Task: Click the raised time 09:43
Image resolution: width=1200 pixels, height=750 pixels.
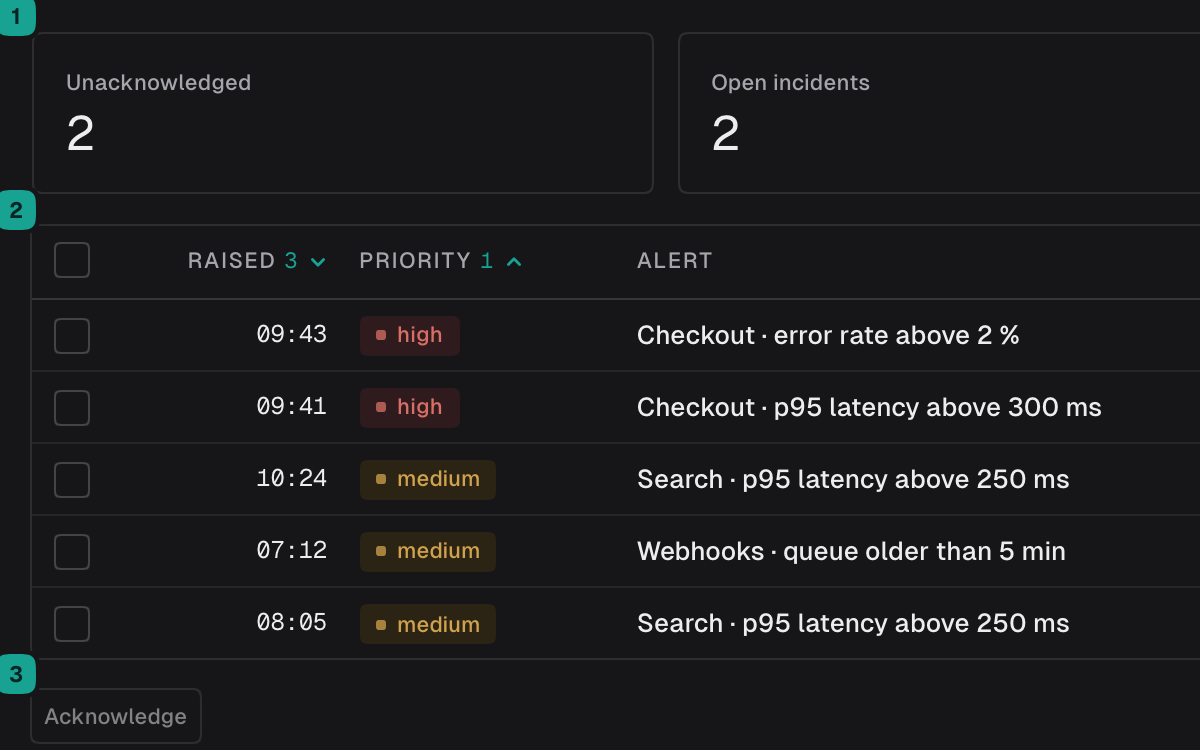Action: point(292,335)
